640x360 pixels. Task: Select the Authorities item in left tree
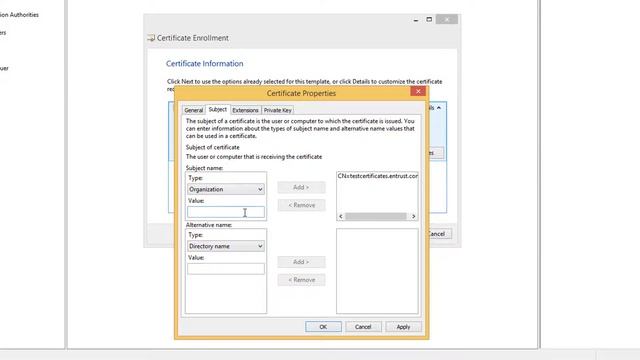pos(19,15)
